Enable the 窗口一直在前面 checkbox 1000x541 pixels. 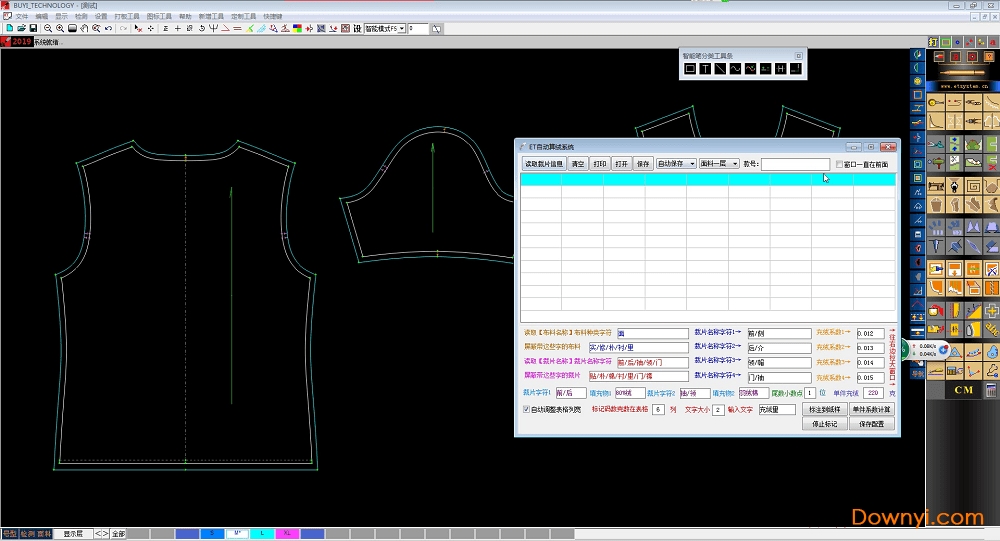[840, 164]
